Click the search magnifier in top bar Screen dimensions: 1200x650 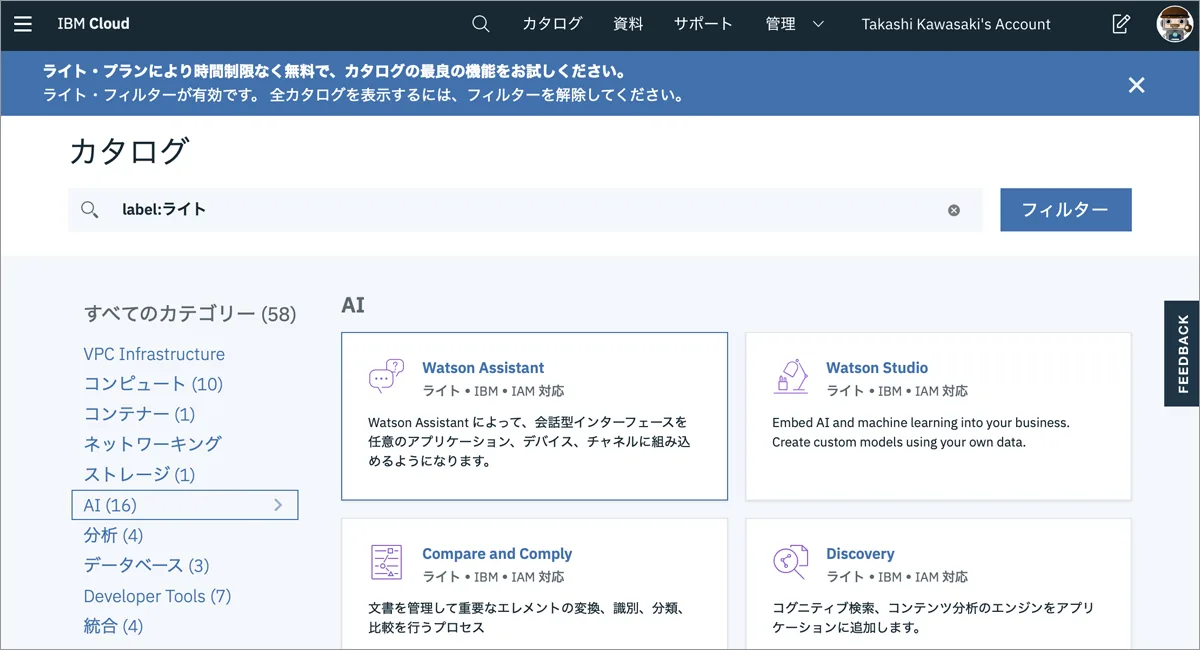pyautogui.click(x=481, y=24)
